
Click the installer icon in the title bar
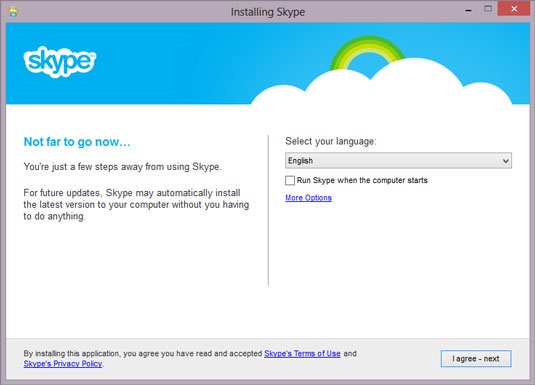(13, 12)
